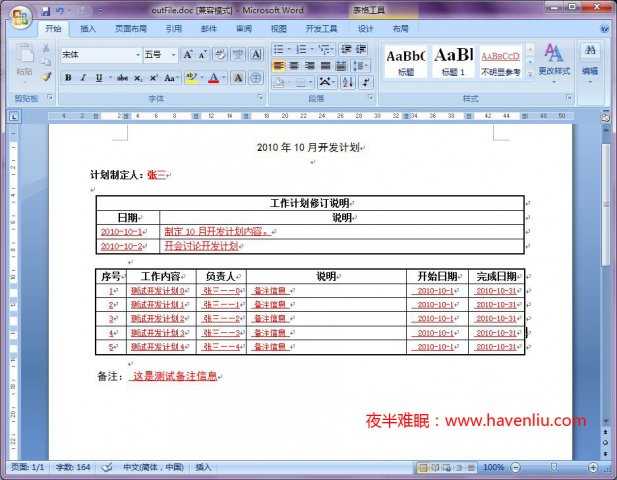Switch to the 邮件 ribbon tab
617x480 pixels.
[x=209, y=29]
